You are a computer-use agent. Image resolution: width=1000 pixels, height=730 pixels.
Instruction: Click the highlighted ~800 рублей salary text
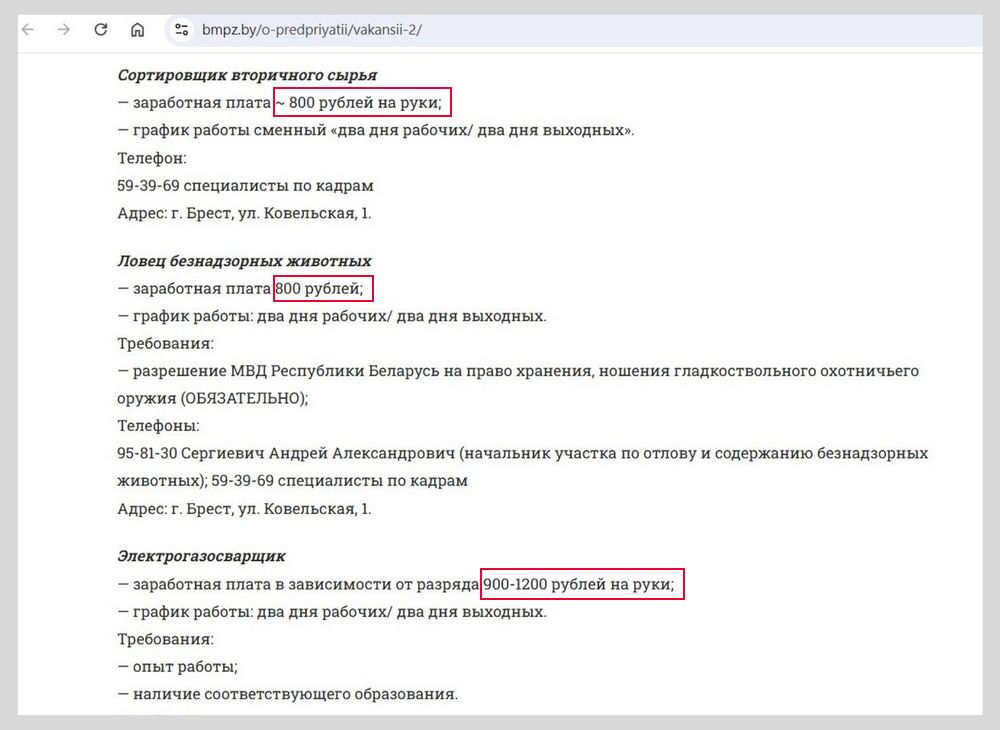point(363,102)
